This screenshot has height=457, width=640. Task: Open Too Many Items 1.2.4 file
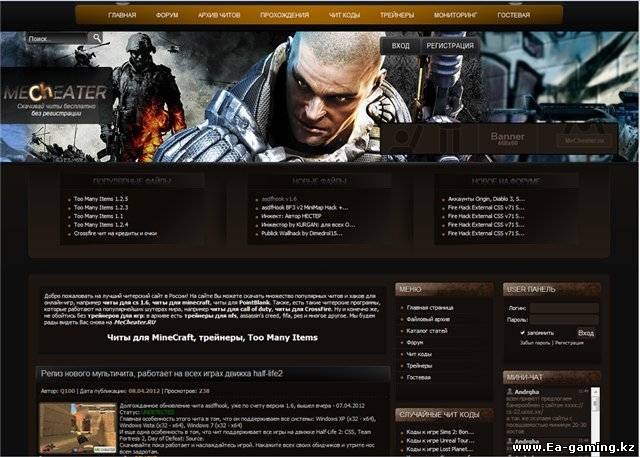pos(101,225)
